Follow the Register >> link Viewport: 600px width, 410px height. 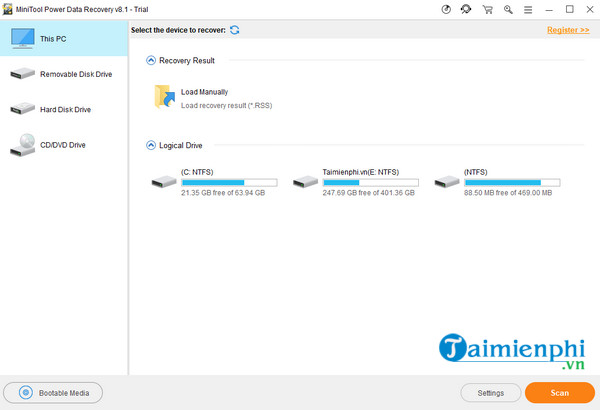pos(568,30)
